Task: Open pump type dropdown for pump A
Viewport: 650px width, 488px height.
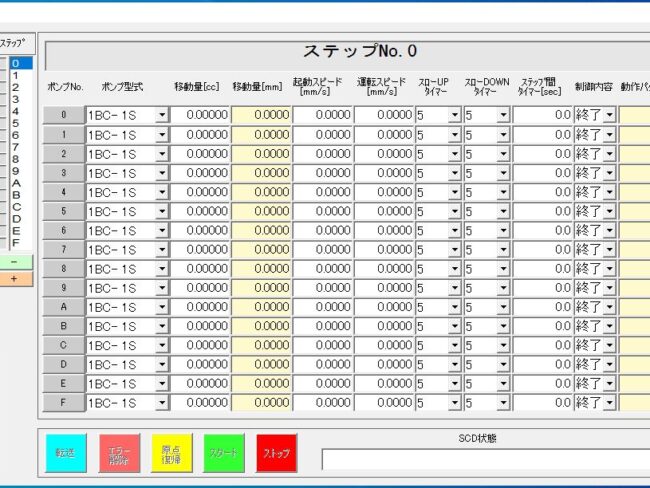Action: [x=162, y=307]
